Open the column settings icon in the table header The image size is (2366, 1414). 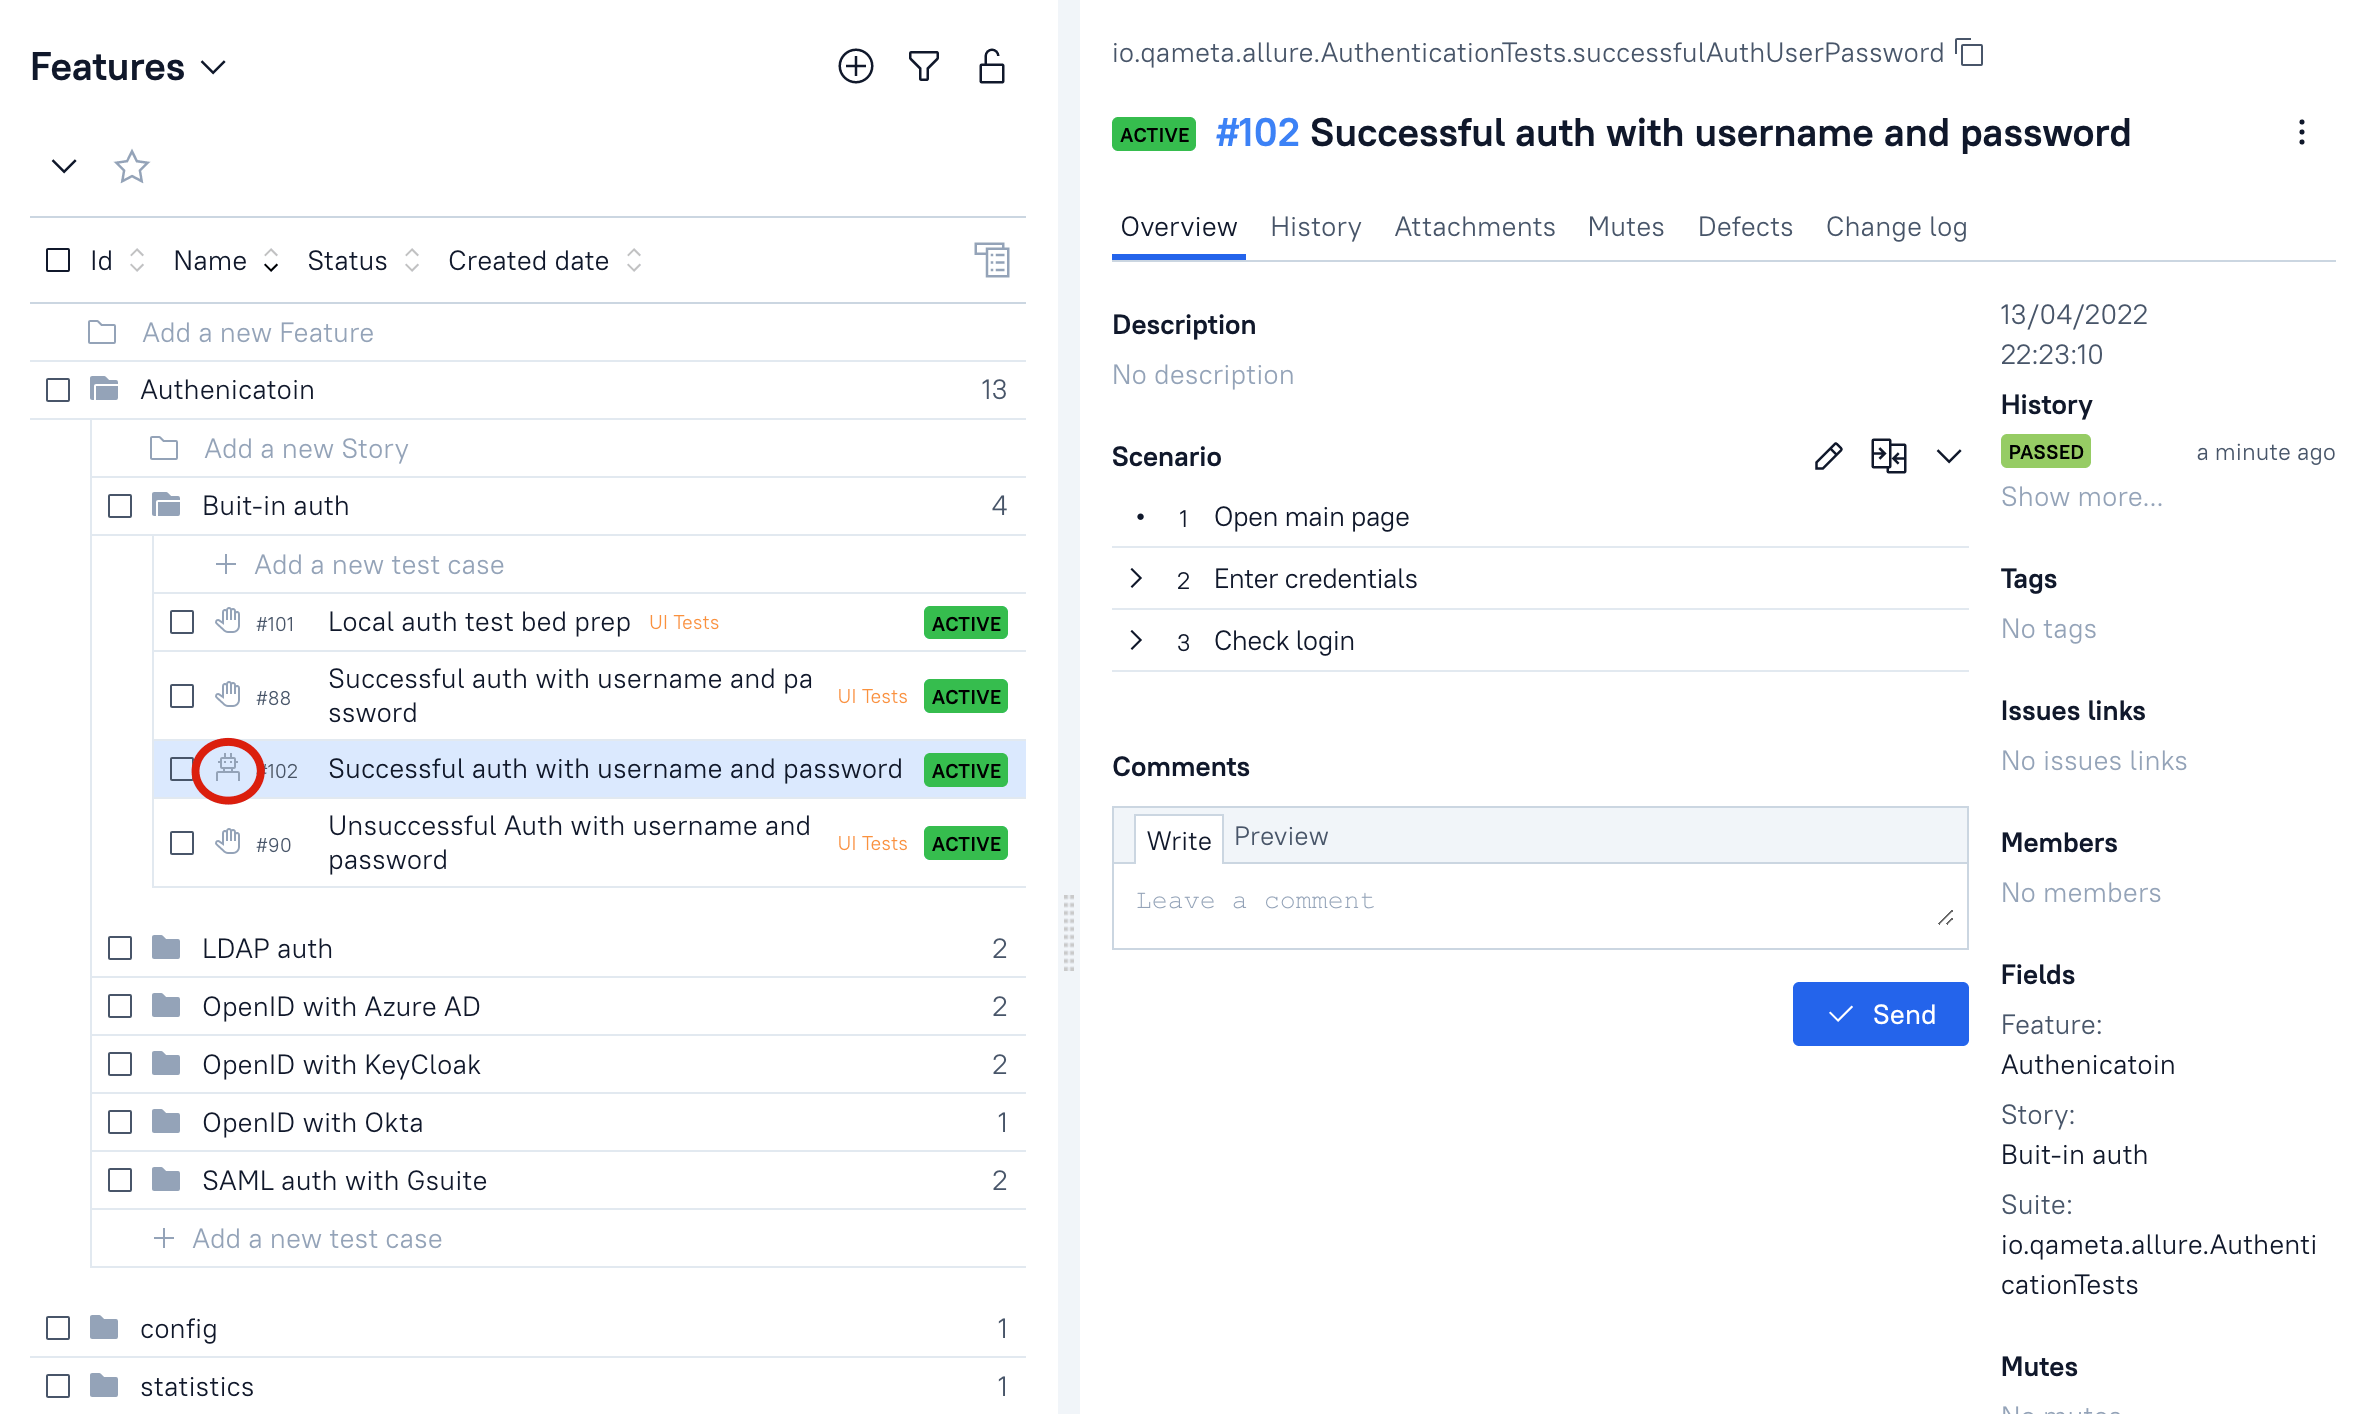tap(992, 260)
